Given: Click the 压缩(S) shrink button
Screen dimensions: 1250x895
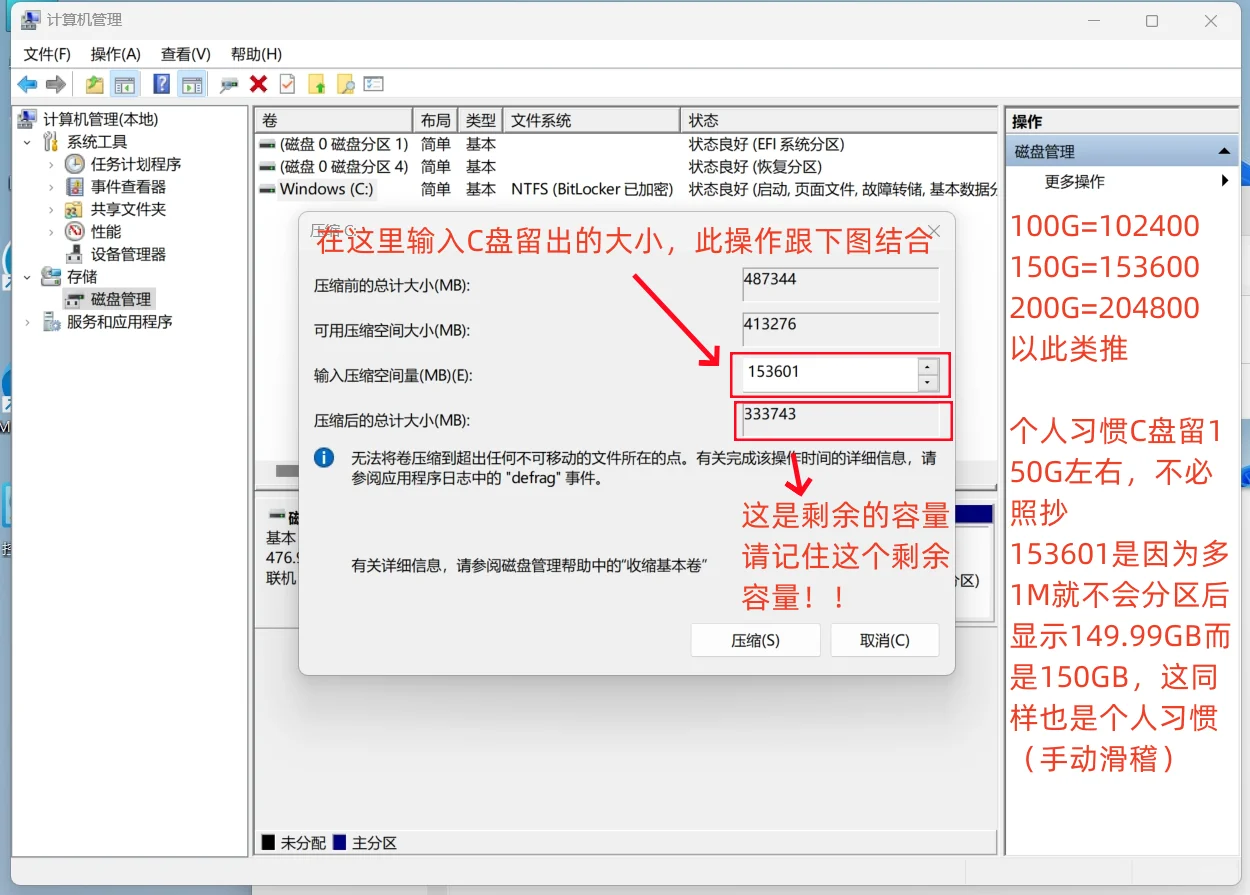Looking at the screenshot, I should pos(756,640).
